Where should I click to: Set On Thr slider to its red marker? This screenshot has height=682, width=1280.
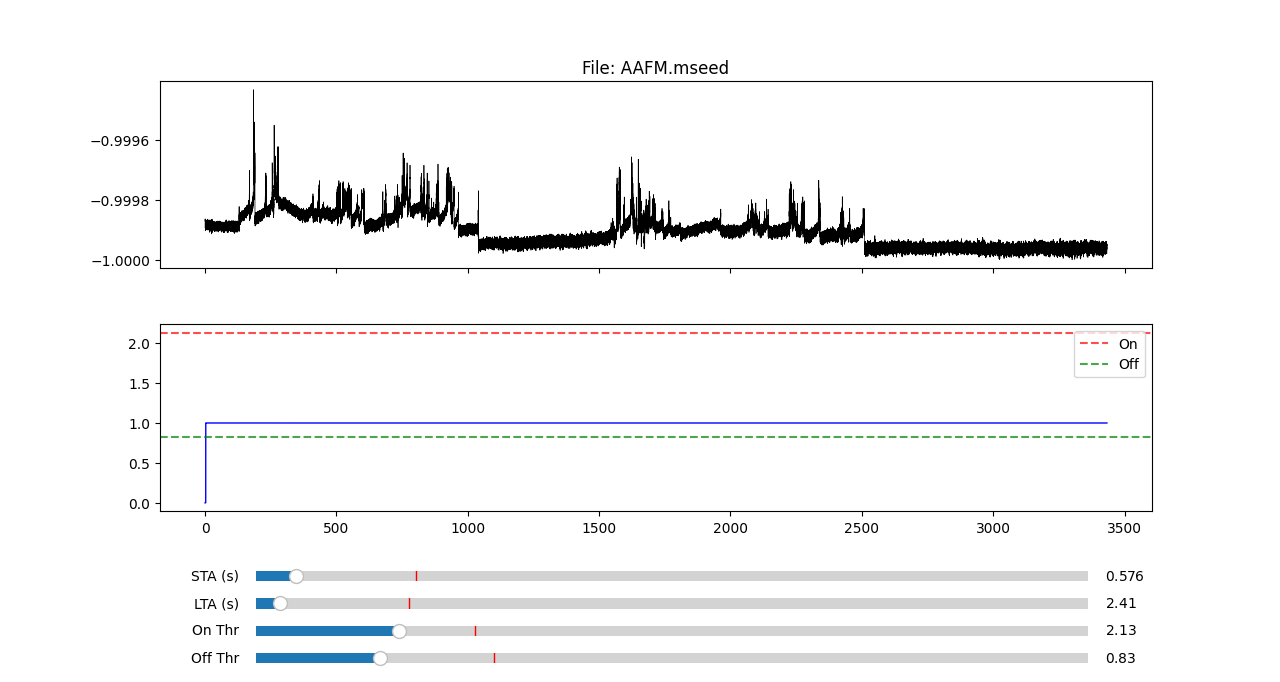coord(475,631)
